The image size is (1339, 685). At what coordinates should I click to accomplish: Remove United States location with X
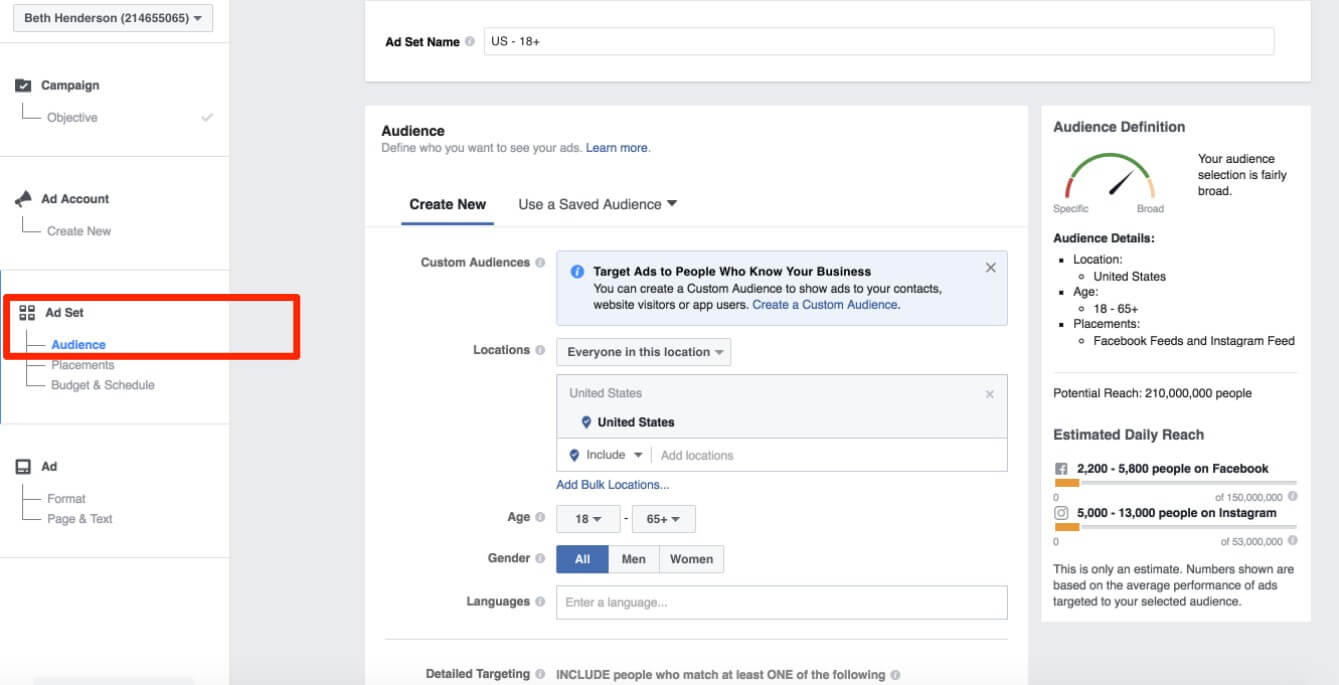pos(989,394)
